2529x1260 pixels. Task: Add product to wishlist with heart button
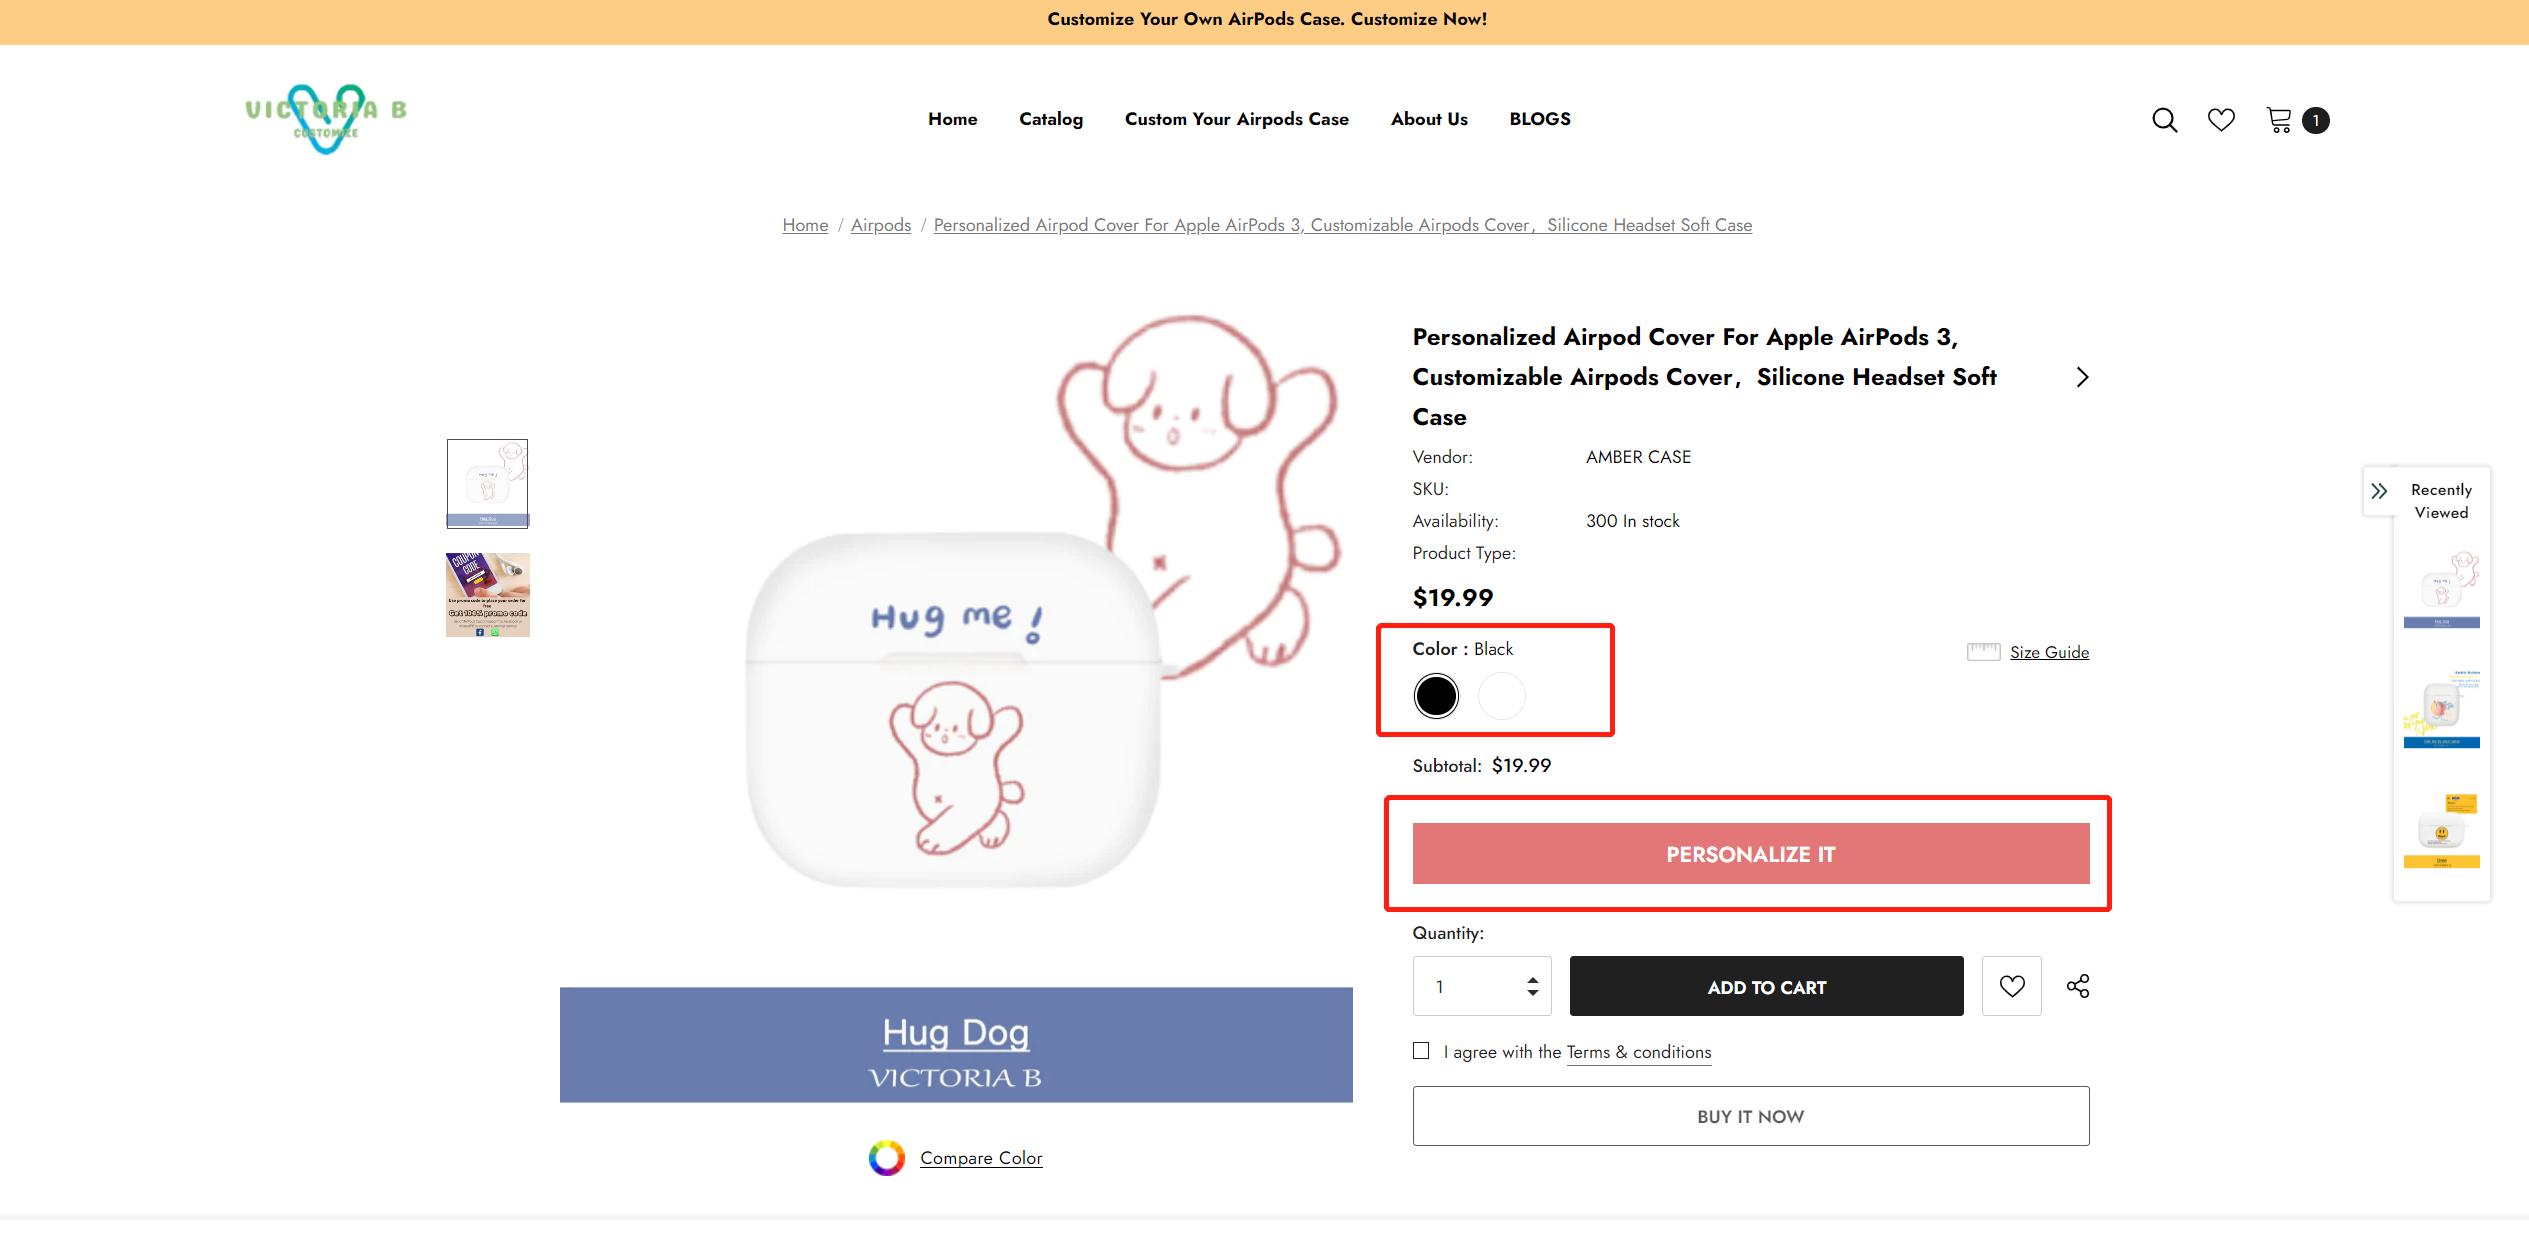tap(2012, 986)
